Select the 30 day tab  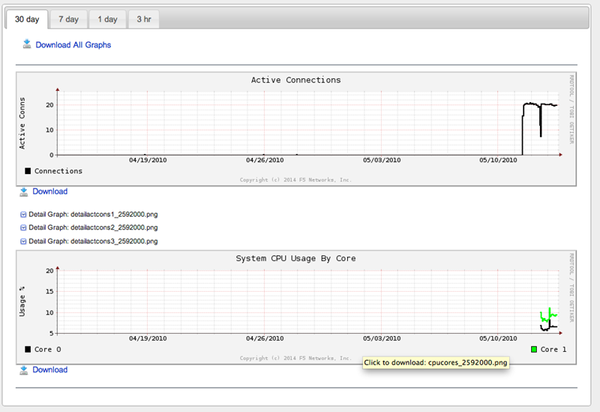click(27, 20)
